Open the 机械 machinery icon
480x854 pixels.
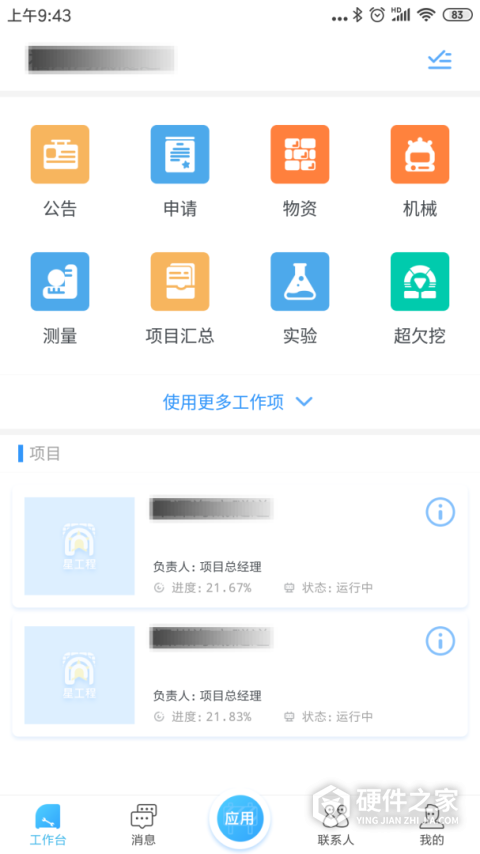pos(420,155)
